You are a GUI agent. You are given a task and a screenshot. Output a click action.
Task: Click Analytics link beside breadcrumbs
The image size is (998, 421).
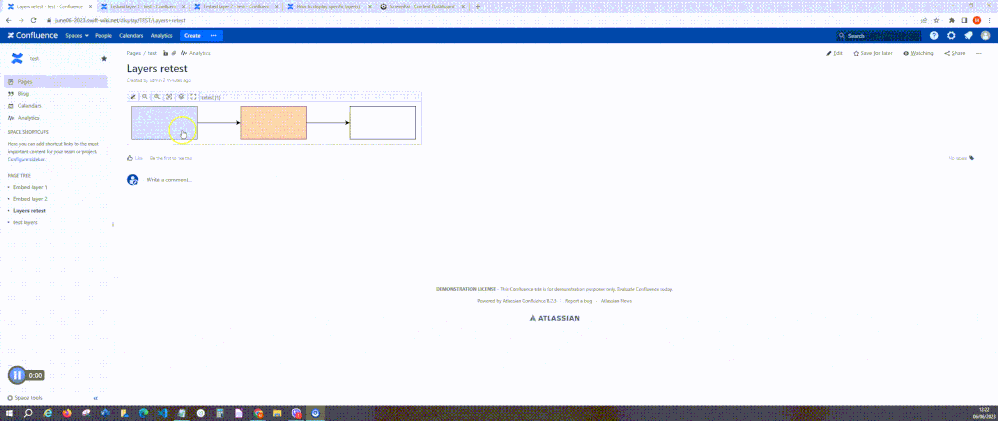click(x=196, y=54)
